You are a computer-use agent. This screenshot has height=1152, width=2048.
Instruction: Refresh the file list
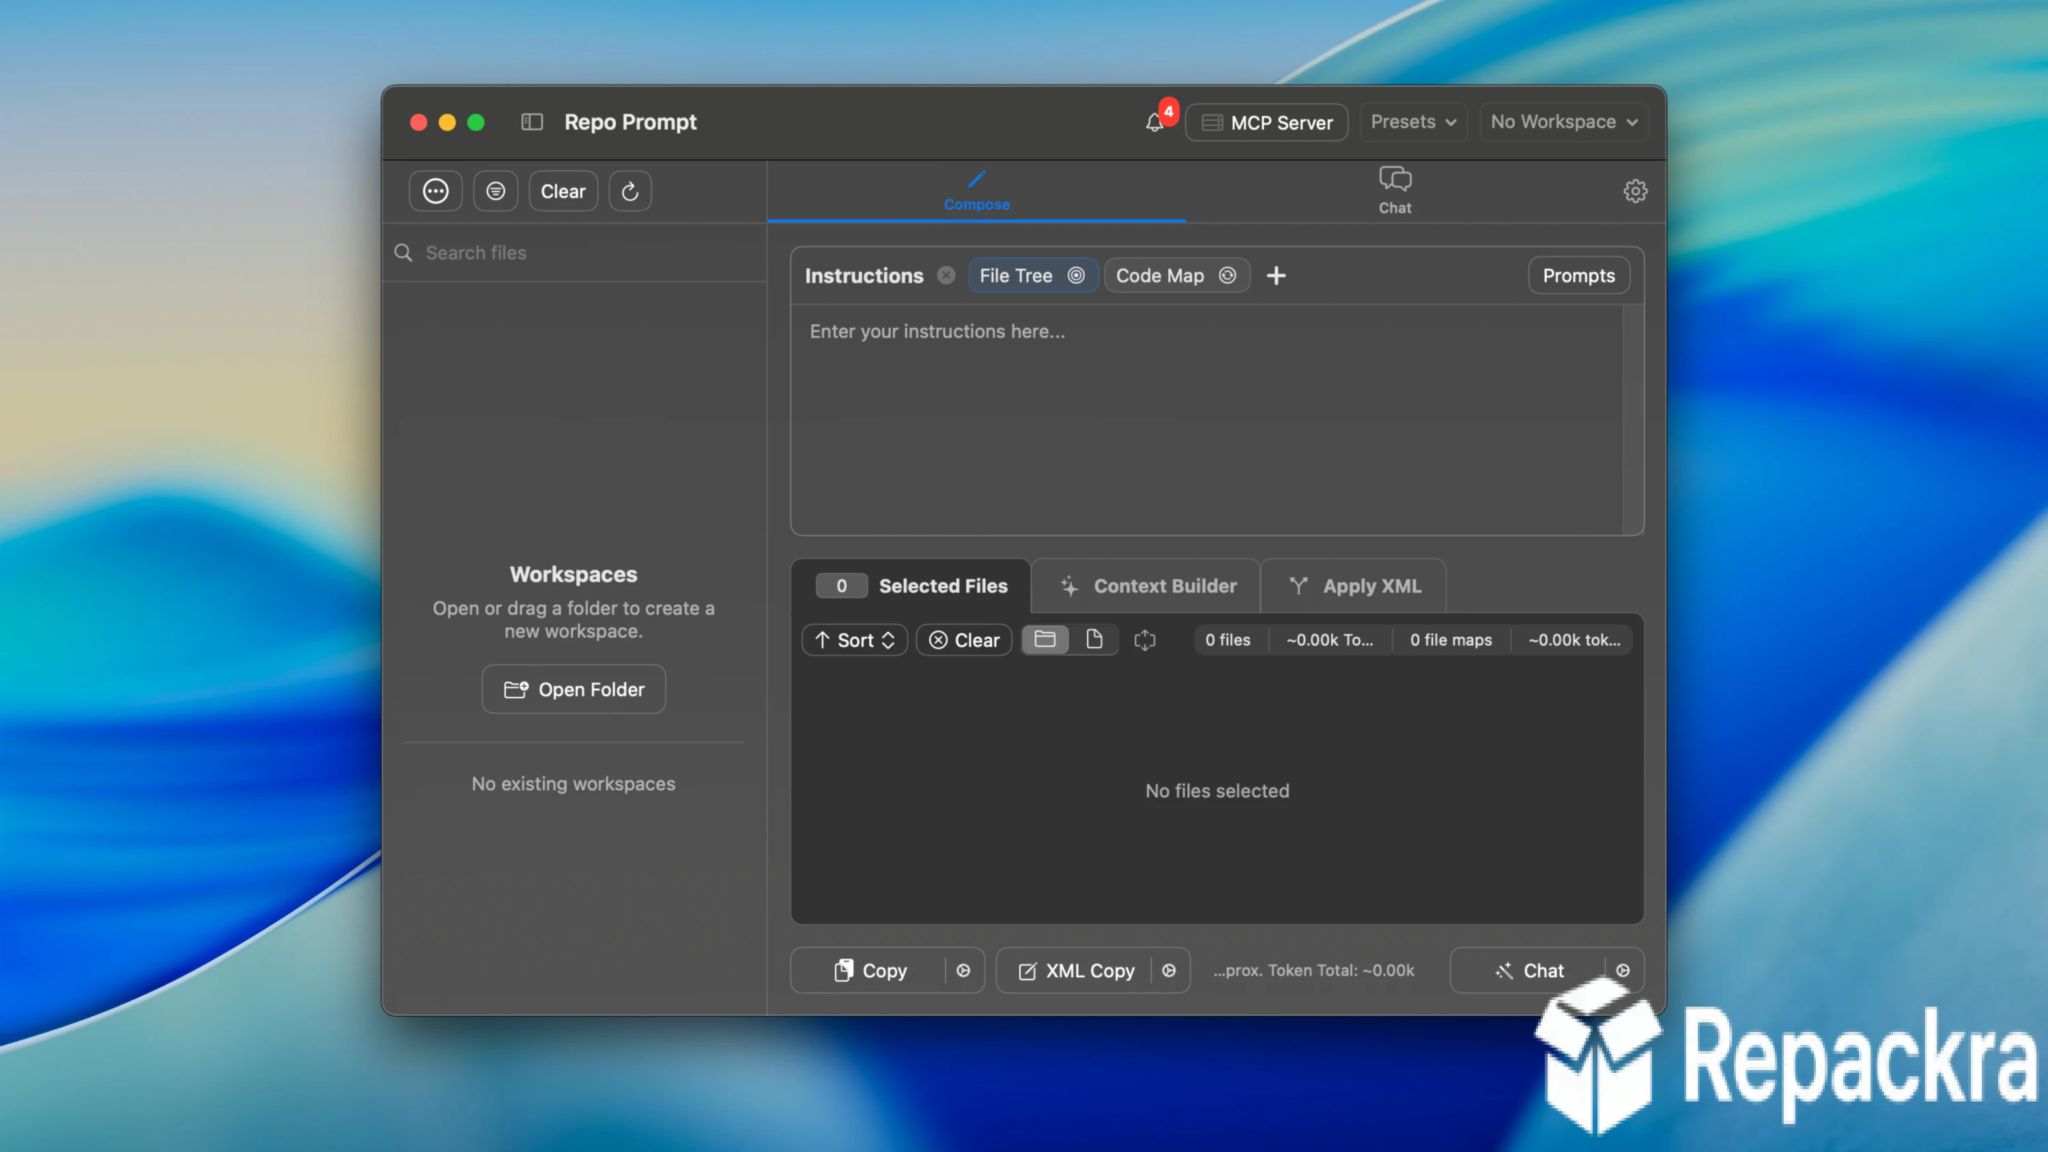point(630,191)
